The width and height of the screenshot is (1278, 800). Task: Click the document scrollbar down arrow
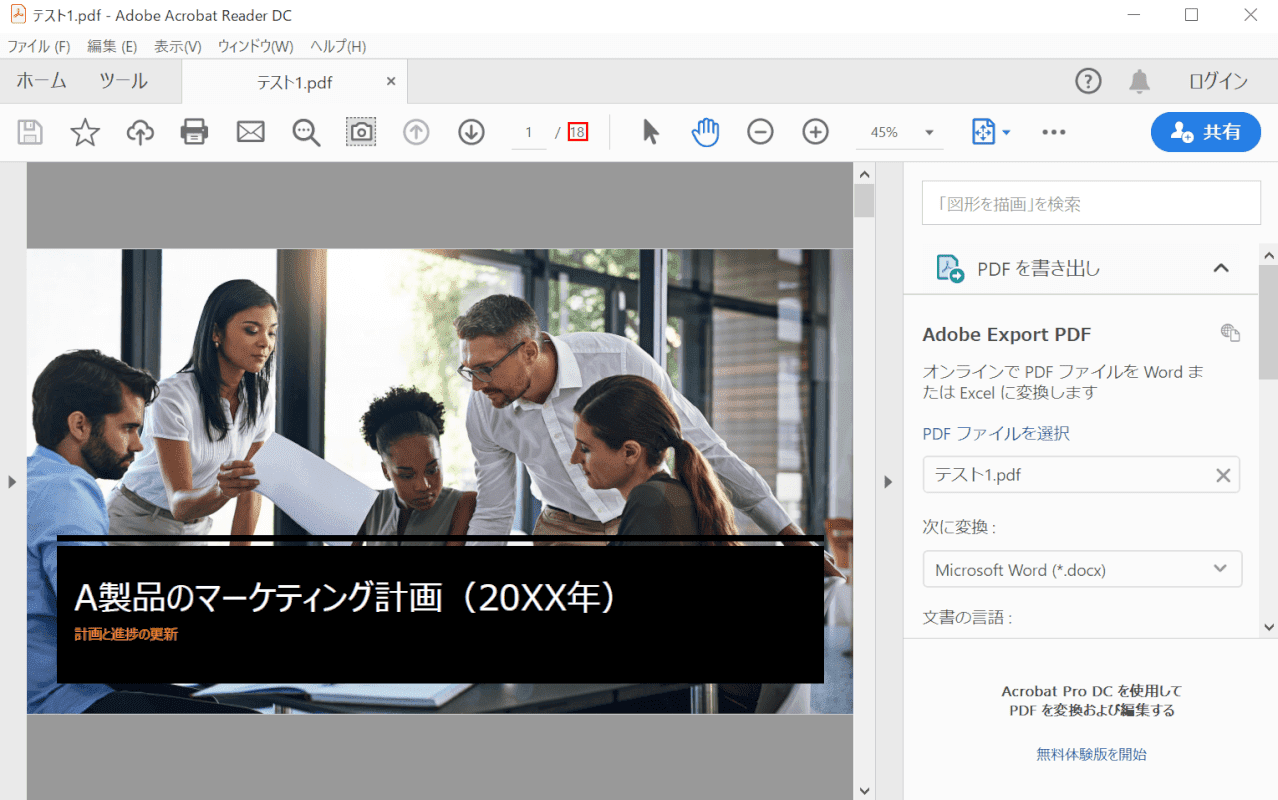864,790
